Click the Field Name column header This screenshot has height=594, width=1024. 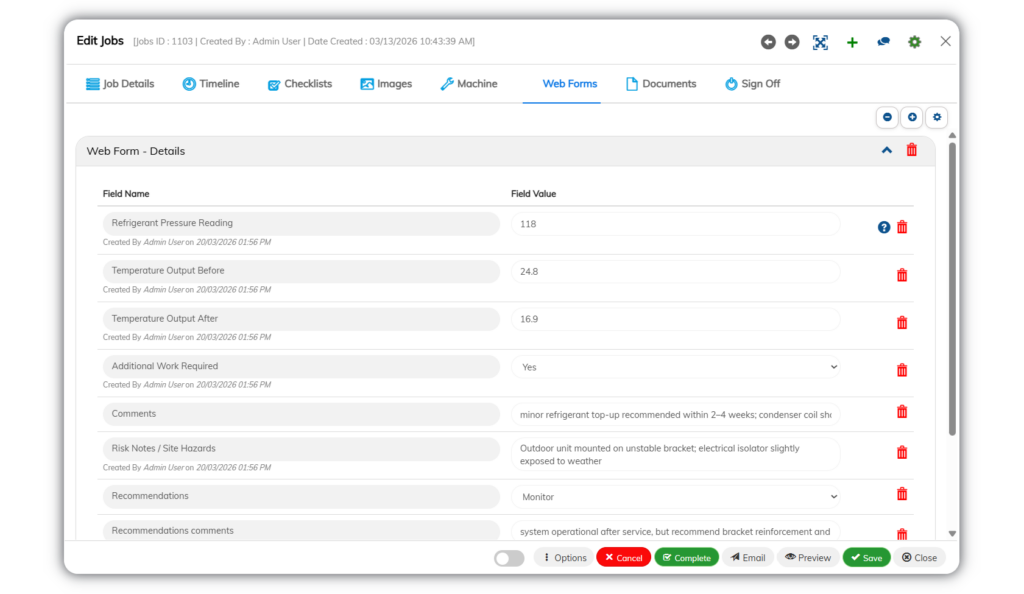click(x=126, y=194)
